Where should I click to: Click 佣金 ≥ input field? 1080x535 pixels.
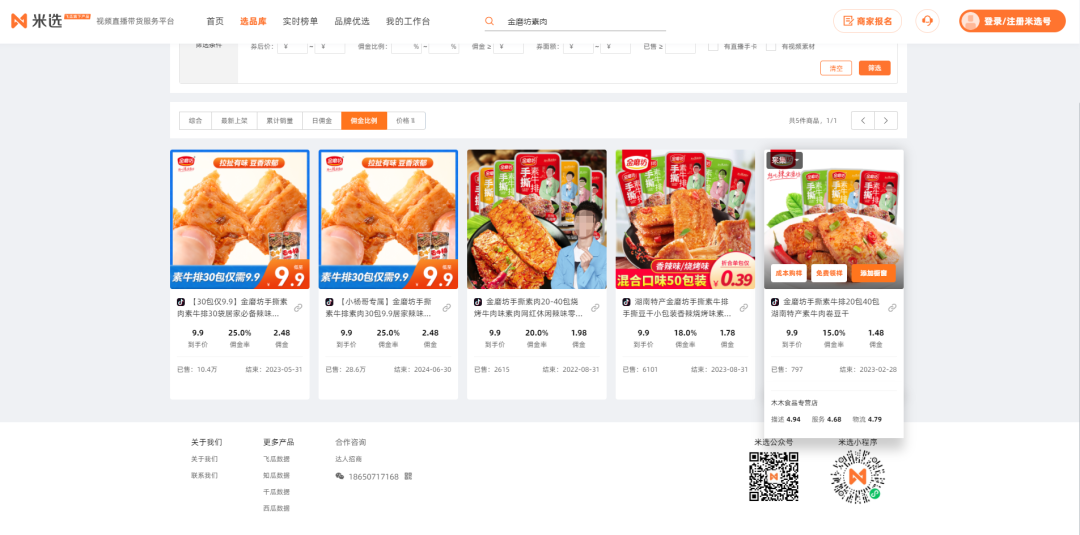coord(508,46)
